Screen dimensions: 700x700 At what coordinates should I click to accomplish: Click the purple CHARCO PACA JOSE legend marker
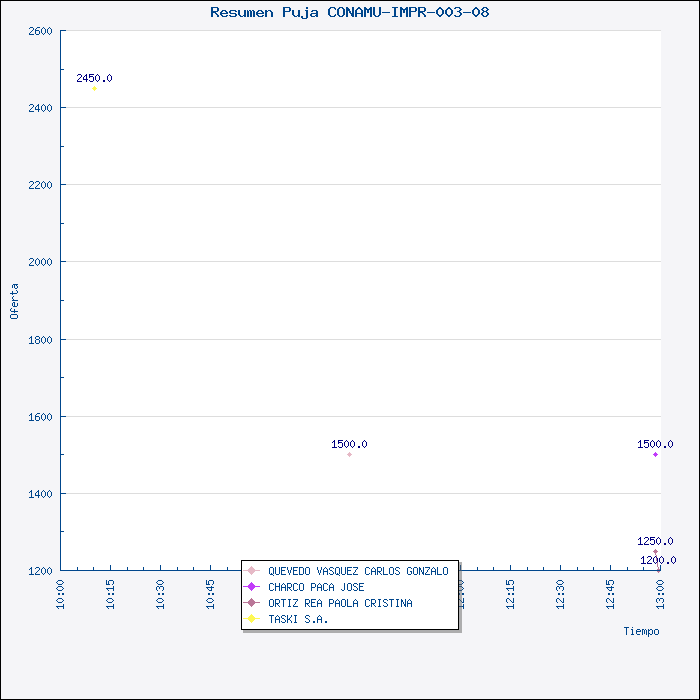pyautogui.click(x=252, y=587)
